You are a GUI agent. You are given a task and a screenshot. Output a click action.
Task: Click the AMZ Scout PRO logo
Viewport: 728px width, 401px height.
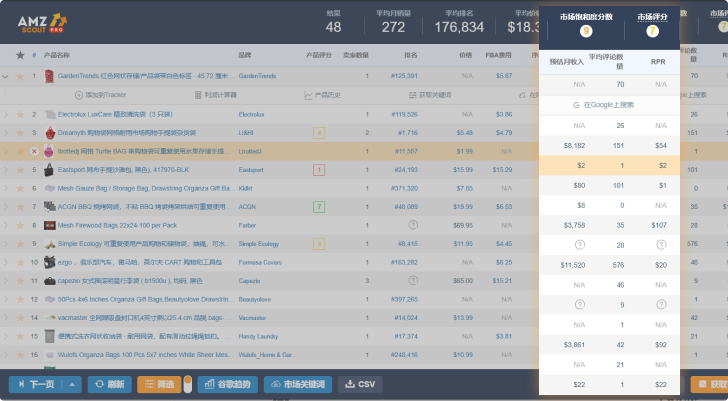pos(42,23)
